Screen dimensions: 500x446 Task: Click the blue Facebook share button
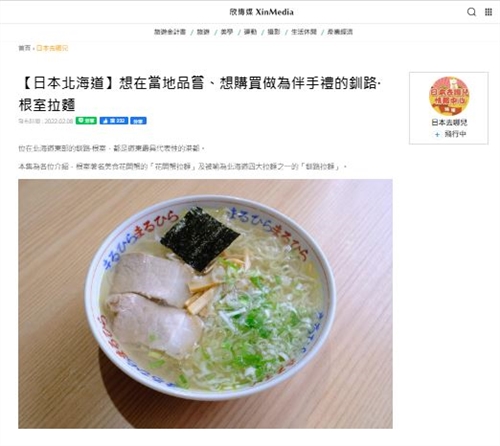coord(138,120)
